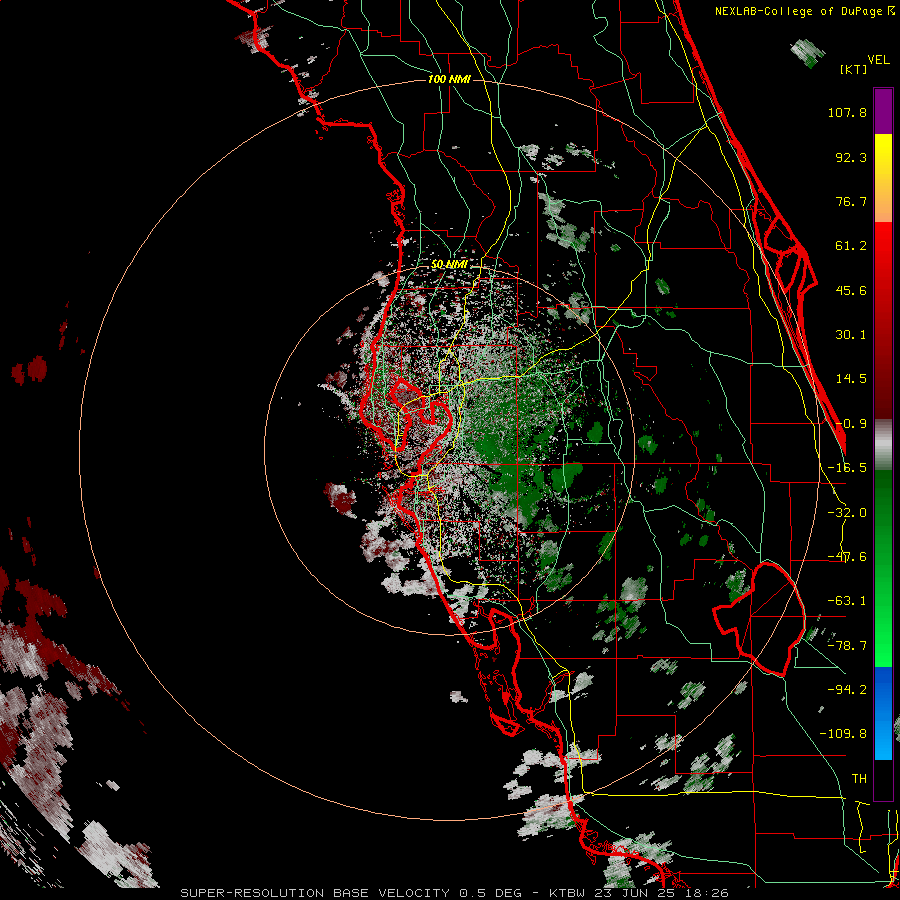The image size is (900, 900).
Task: Click the -16.5 velocity scale value
Action: pos(847,468)
